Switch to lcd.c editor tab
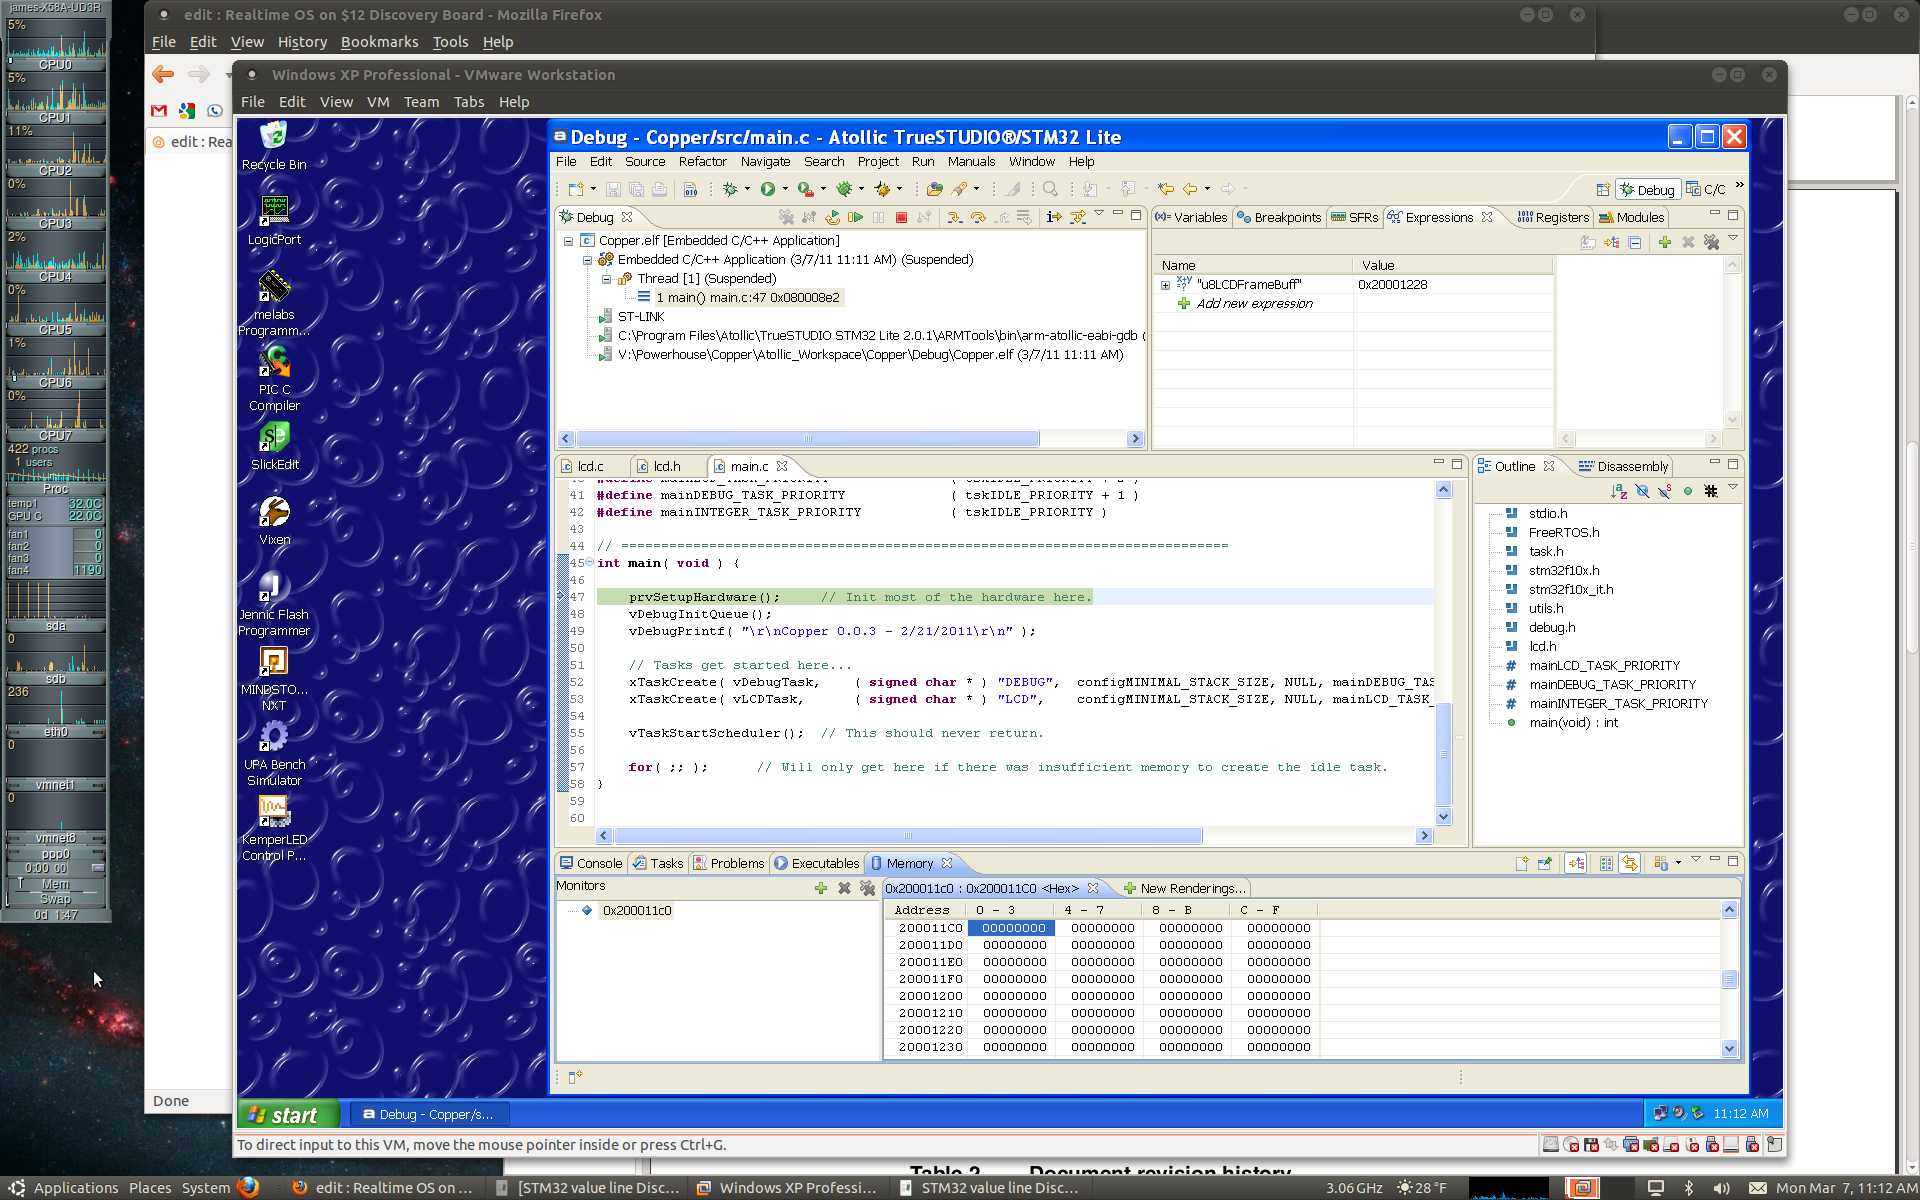1920x1200 pixels. pos(583,466)
